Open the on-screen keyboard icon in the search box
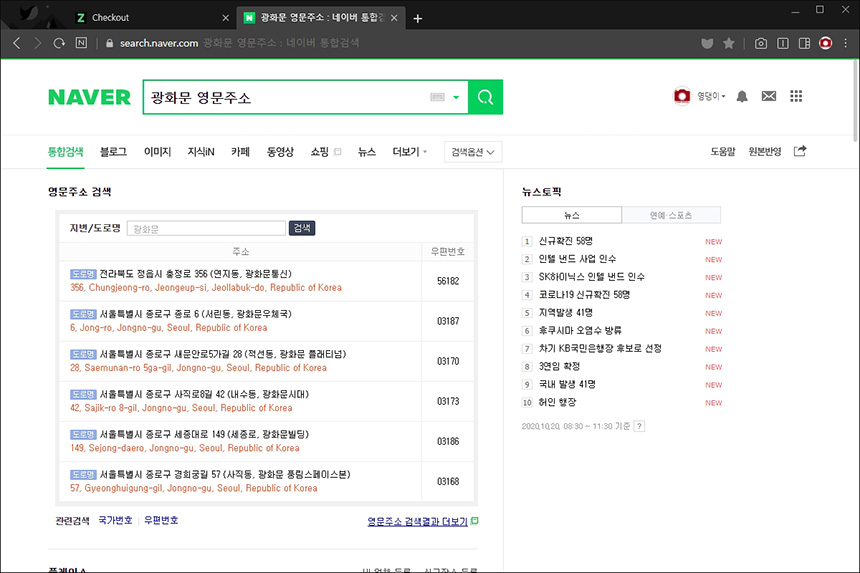 tap(437, 97)
